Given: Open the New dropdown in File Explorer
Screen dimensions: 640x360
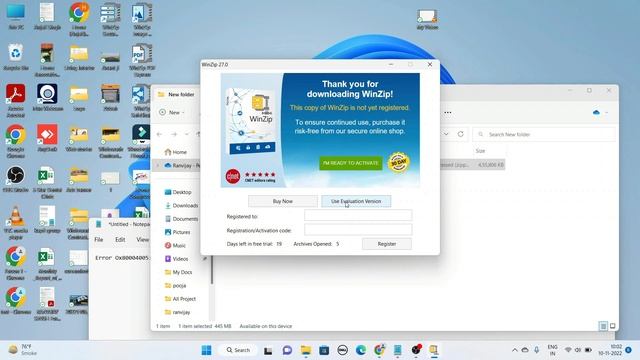Looking at the screenshot, I should coord(172,112).
